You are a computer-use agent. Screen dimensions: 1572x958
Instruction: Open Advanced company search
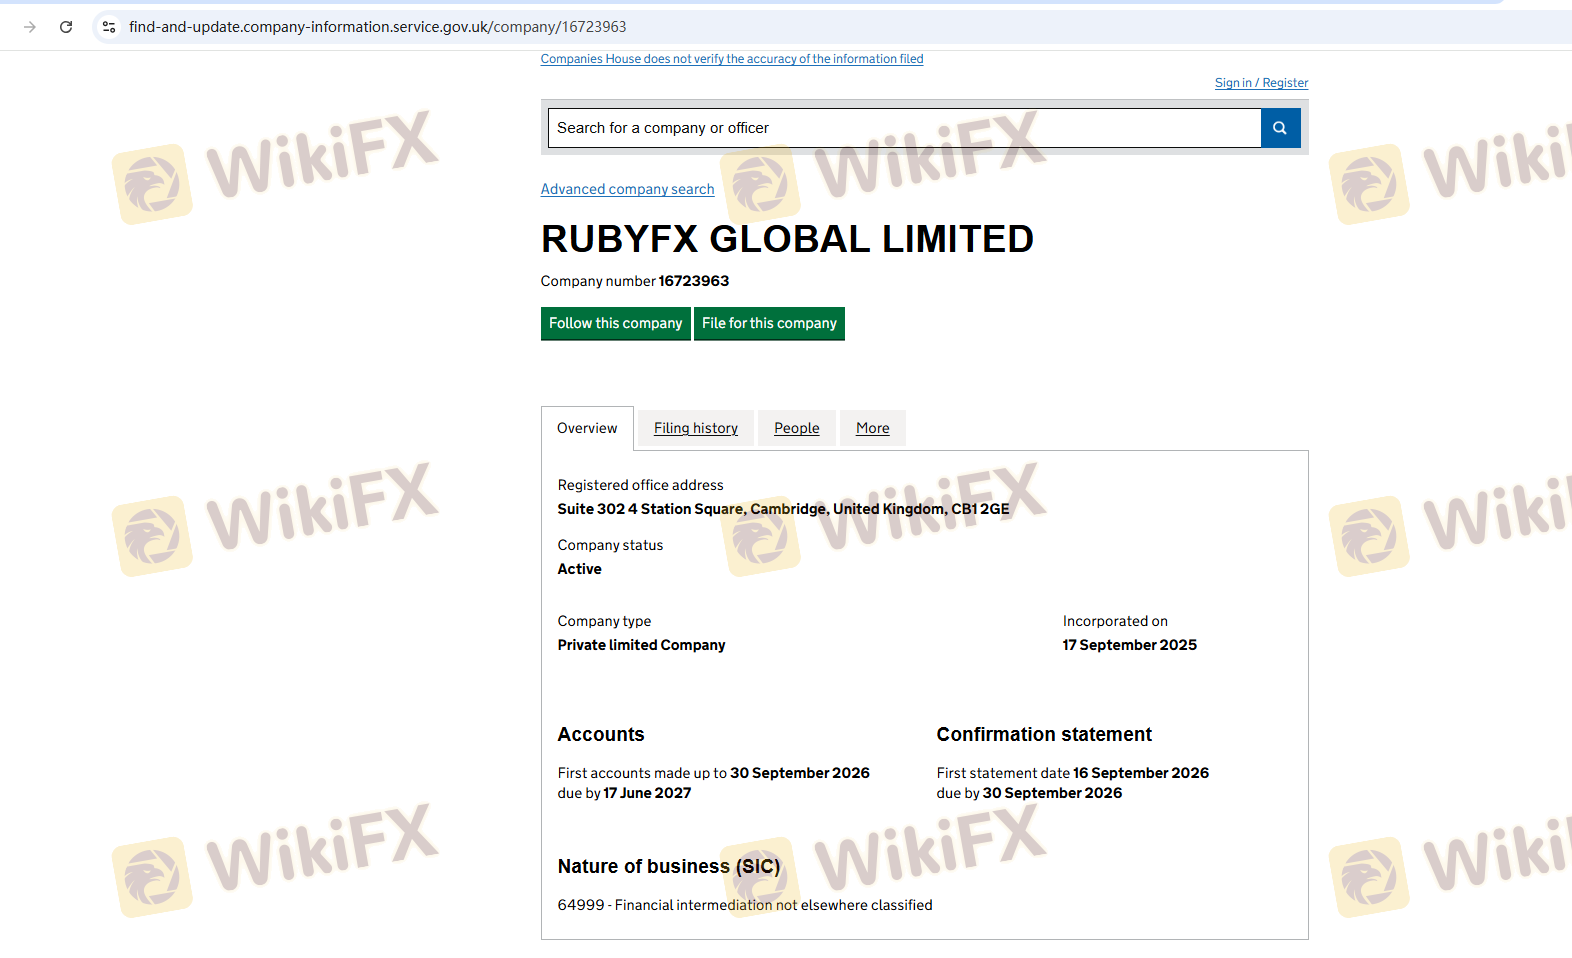pyautogui.click(x=627, y=189)
